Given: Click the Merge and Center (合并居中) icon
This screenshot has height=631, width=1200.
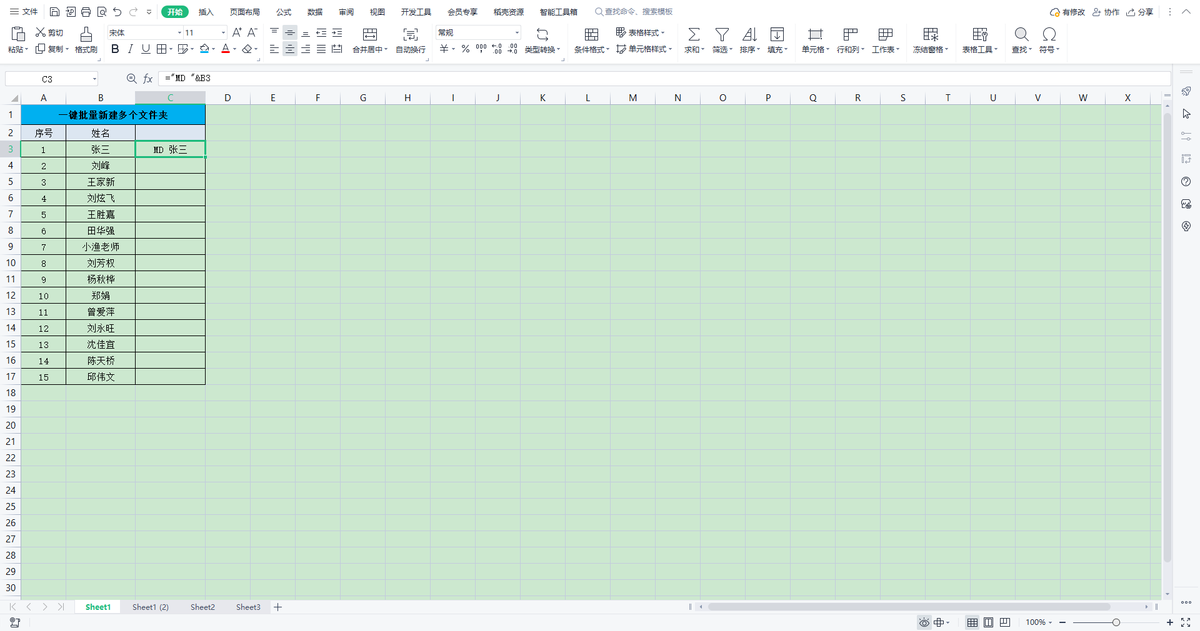Looking at the screenshot, I should click(369, 34).
